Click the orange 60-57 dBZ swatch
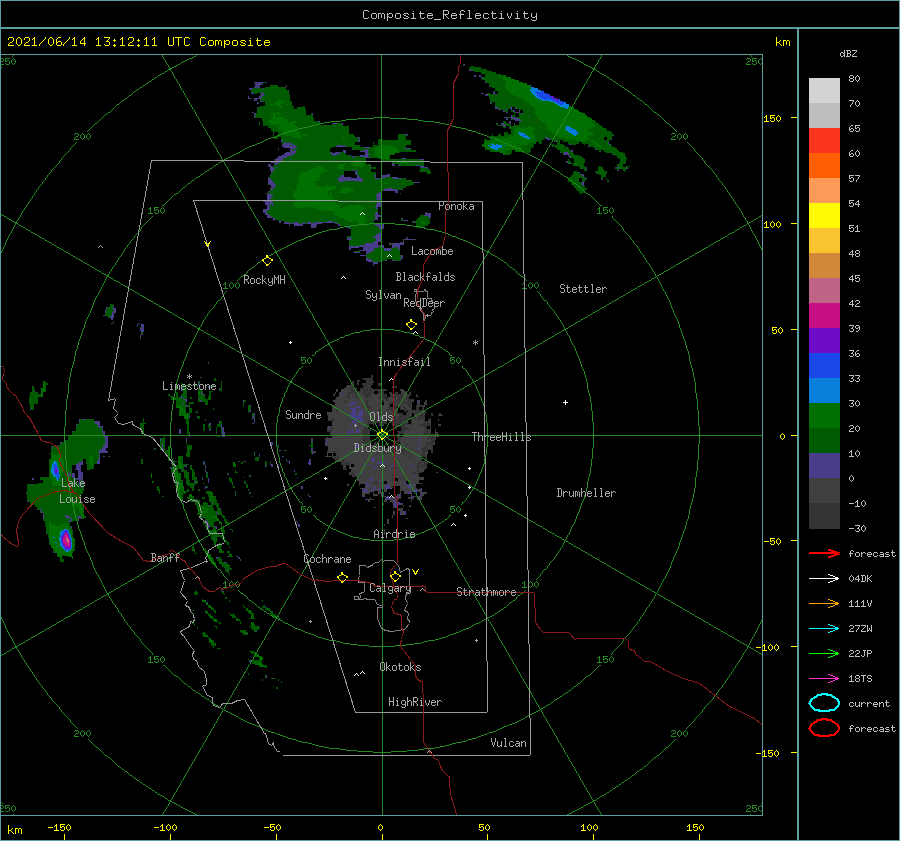 click(824, 166)
